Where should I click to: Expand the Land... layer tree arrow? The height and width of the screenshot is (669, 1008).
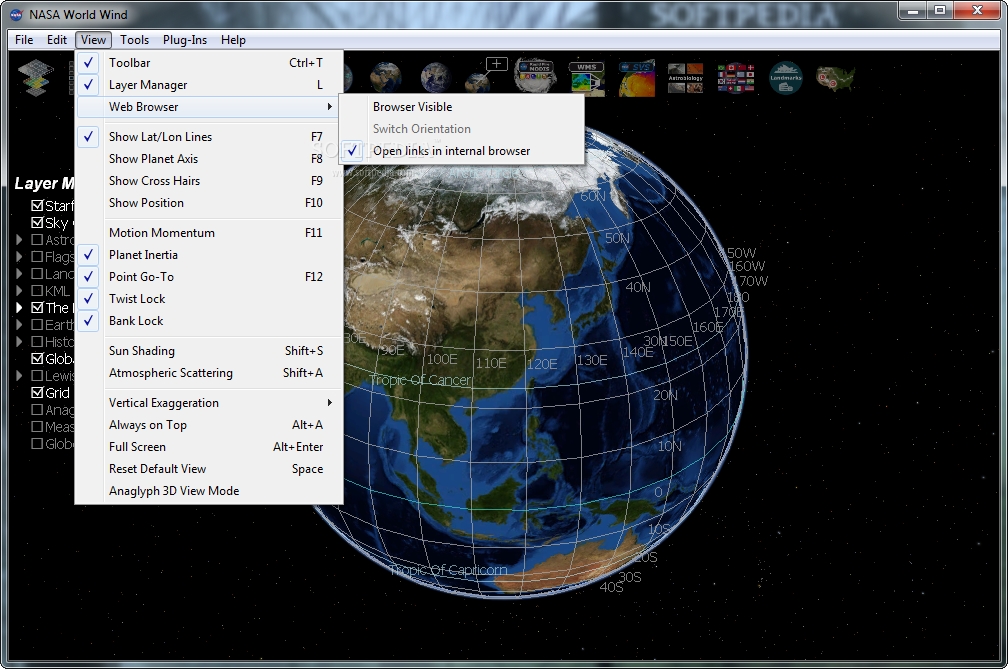tap(19, 274)
